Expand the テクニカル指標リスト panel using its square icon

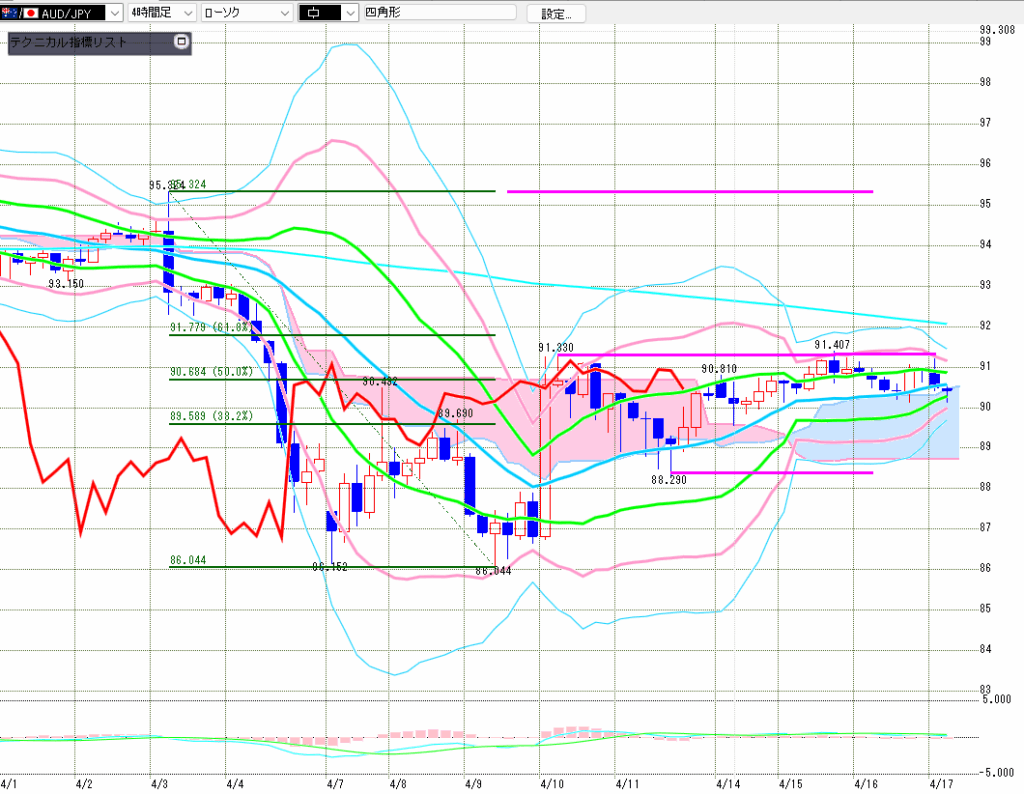click(x=182, y=42)
